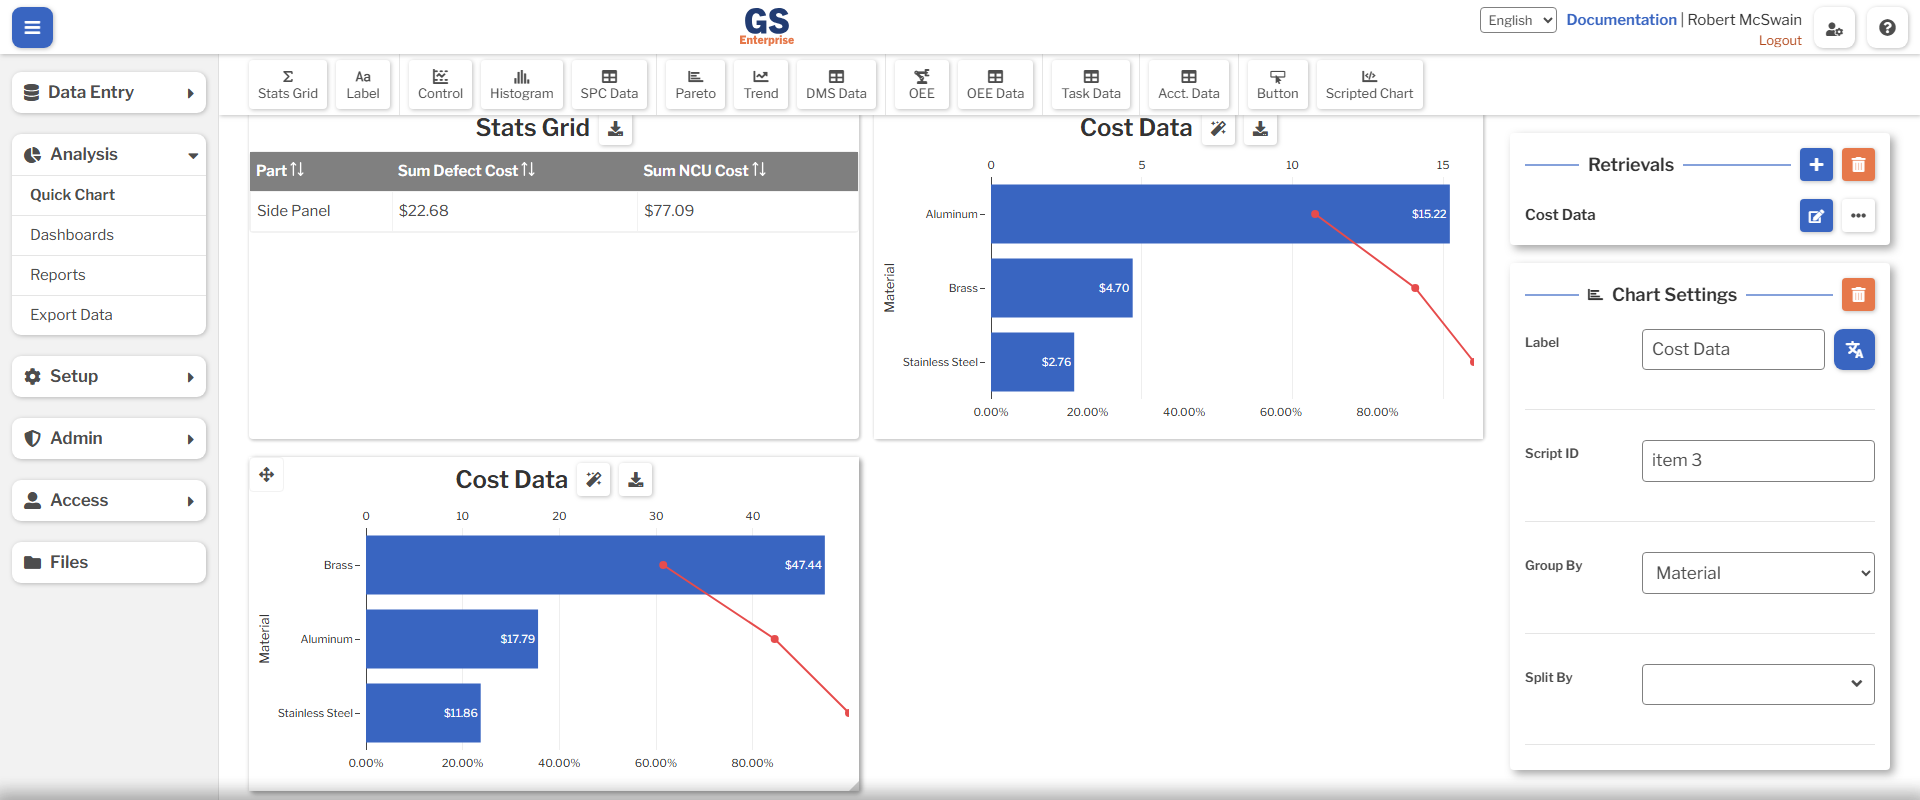Screen dimensions: 1920x800
Task: Delete retrievals with the trash button
Action: click(1858, 165)
